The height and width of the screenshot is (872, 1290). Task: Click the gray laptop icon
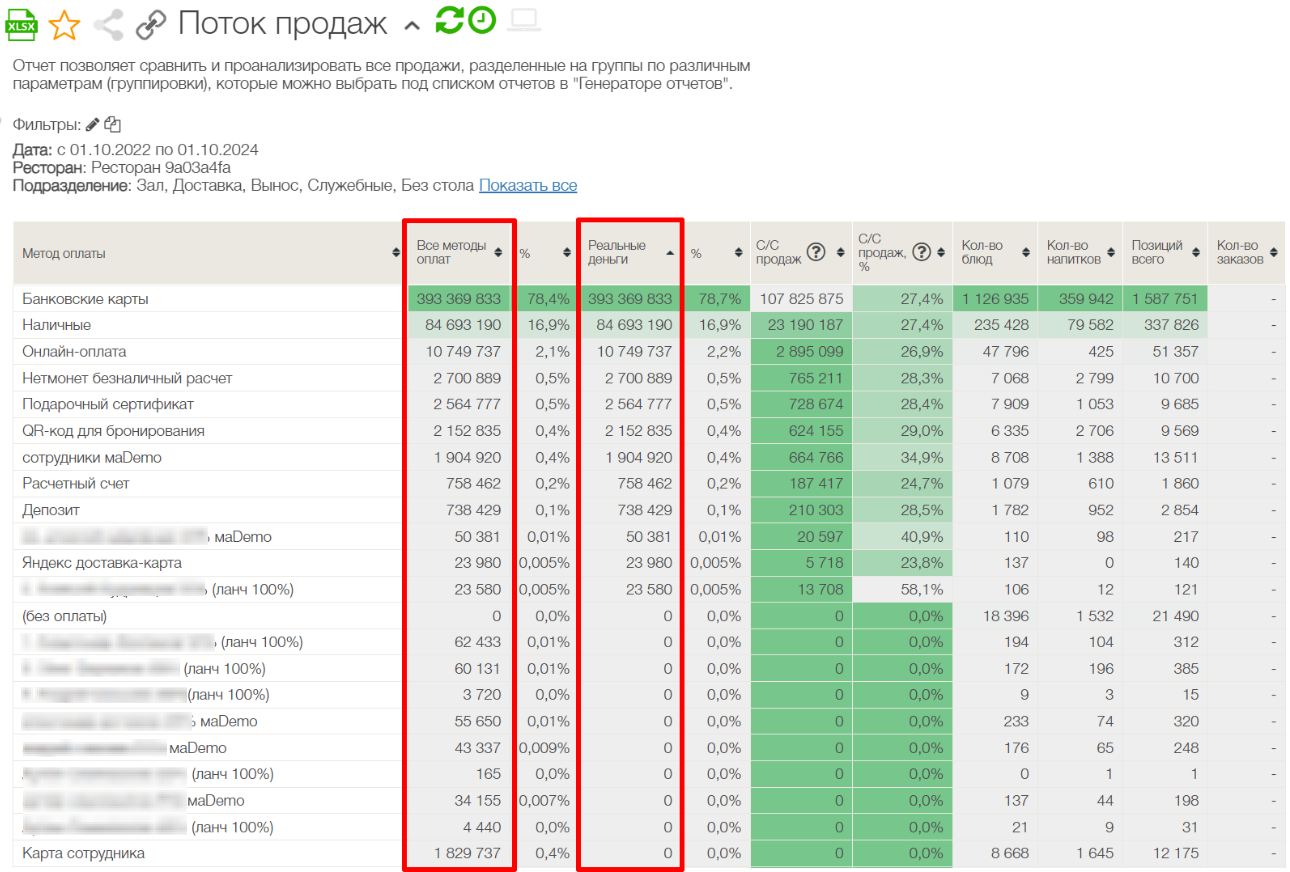[523, 21]
